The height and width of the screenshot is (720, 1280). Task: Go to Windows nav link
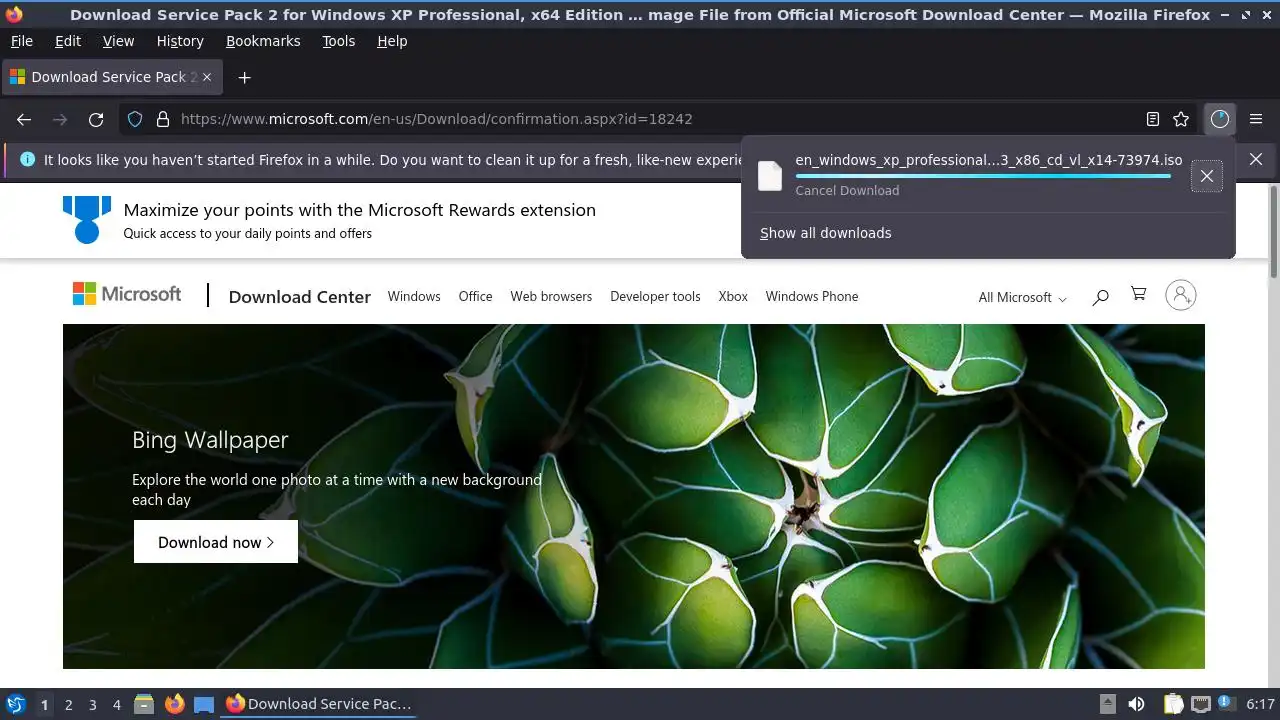(x=414, y=296)
